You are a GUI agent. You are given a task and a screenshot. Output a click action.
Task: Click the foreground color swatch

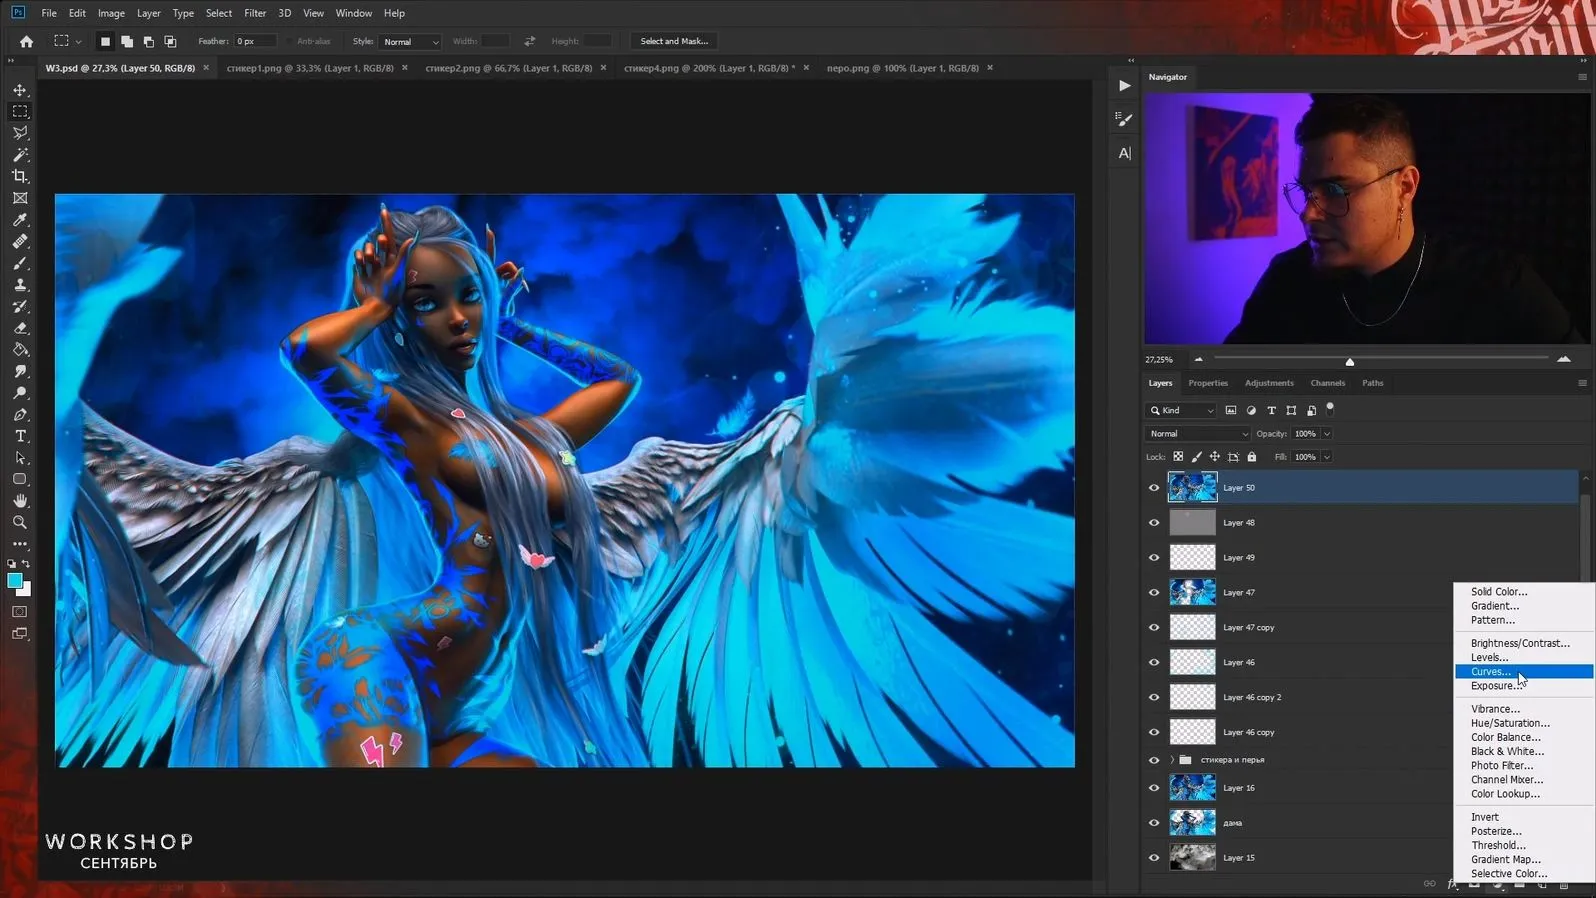(15, 581)
